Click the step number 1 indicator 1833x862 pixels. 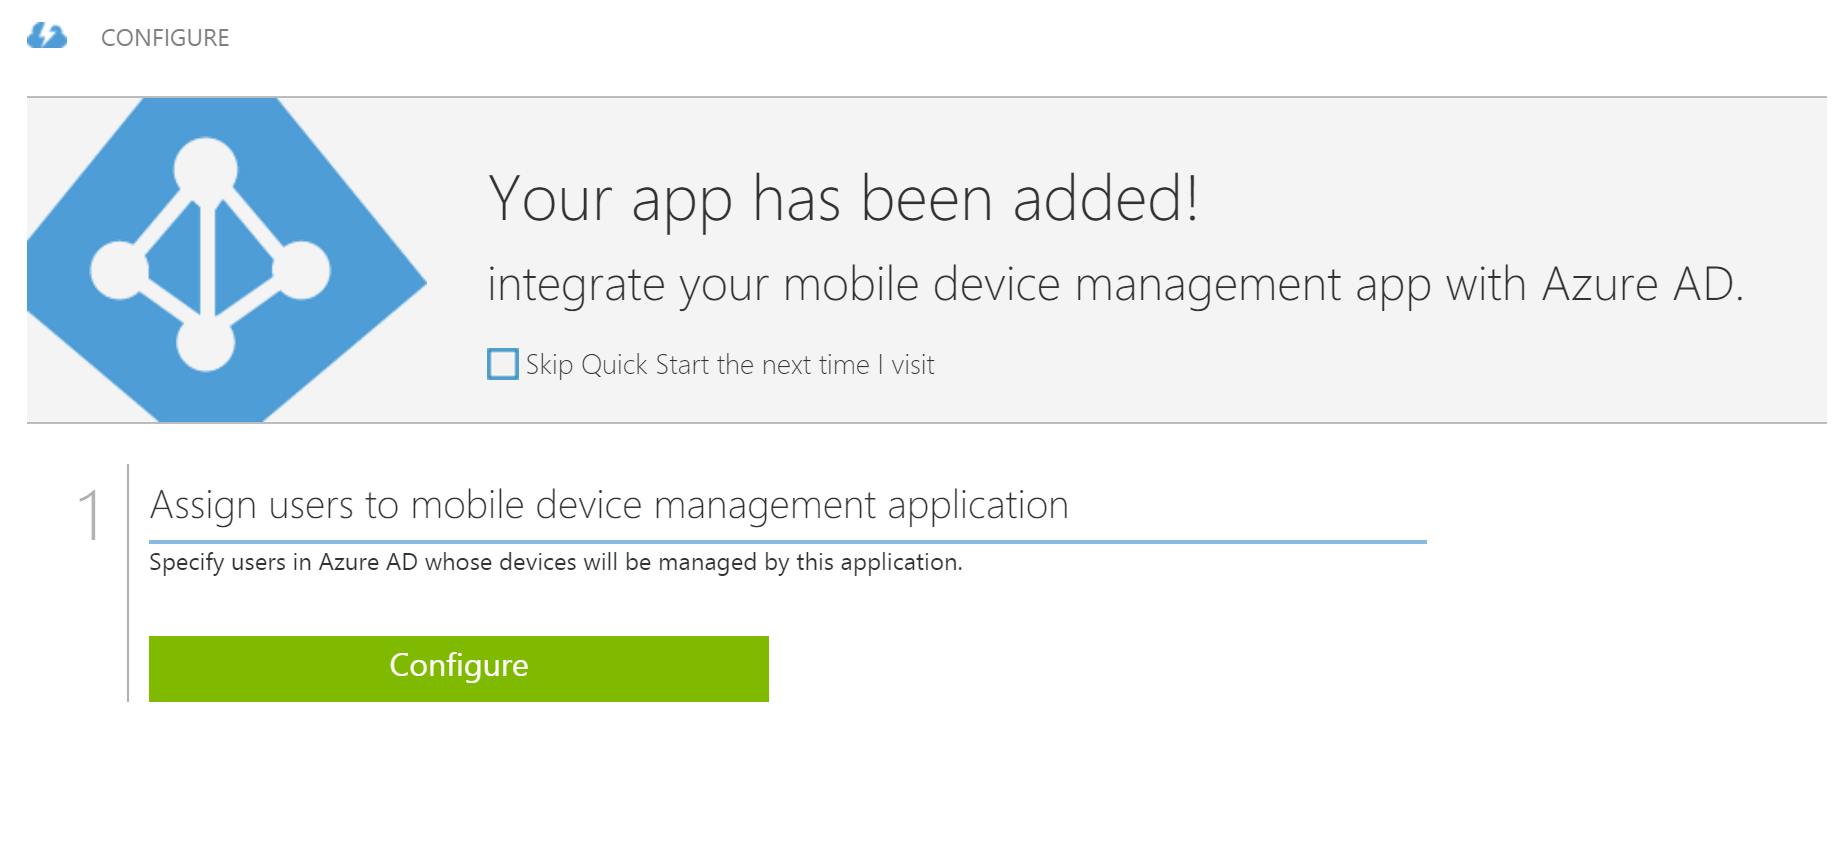click(x=89, y=514)
